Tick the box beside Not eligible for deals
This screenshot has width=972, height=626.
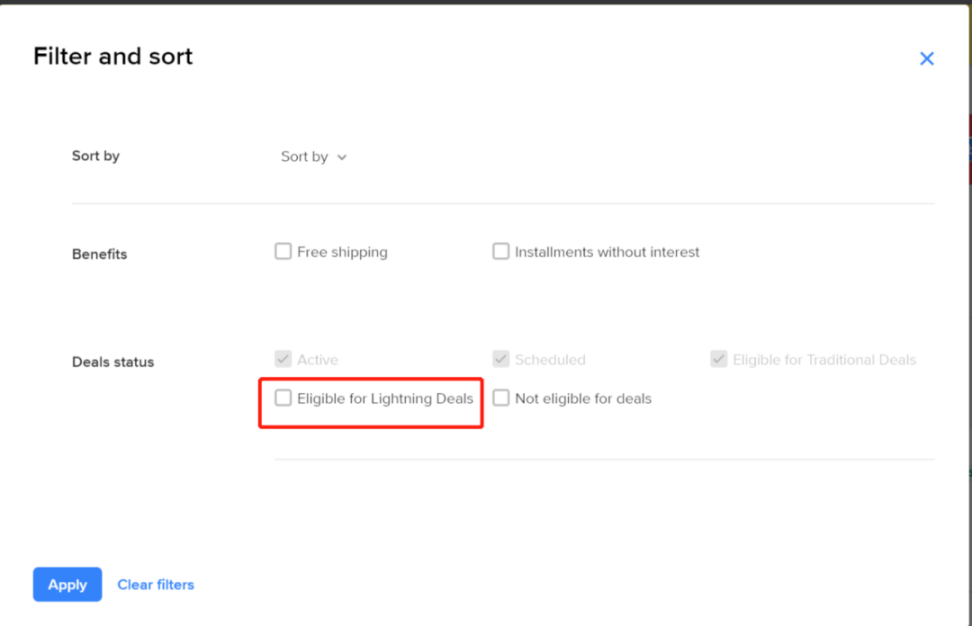tap(501, 398)
